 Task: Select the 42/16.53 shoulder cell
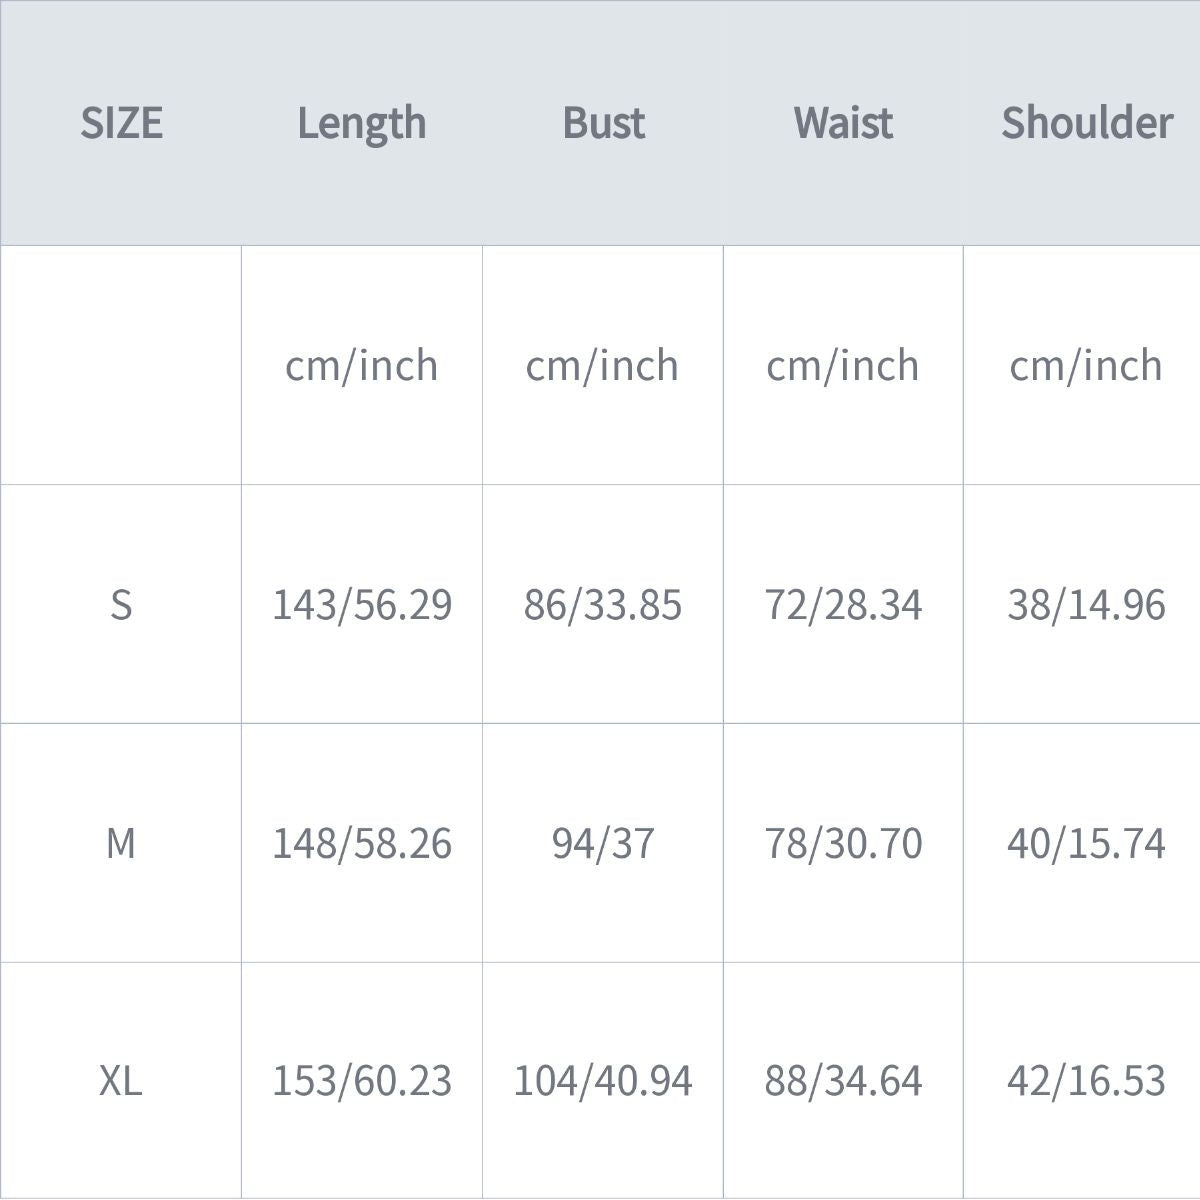point(1086,1081)
